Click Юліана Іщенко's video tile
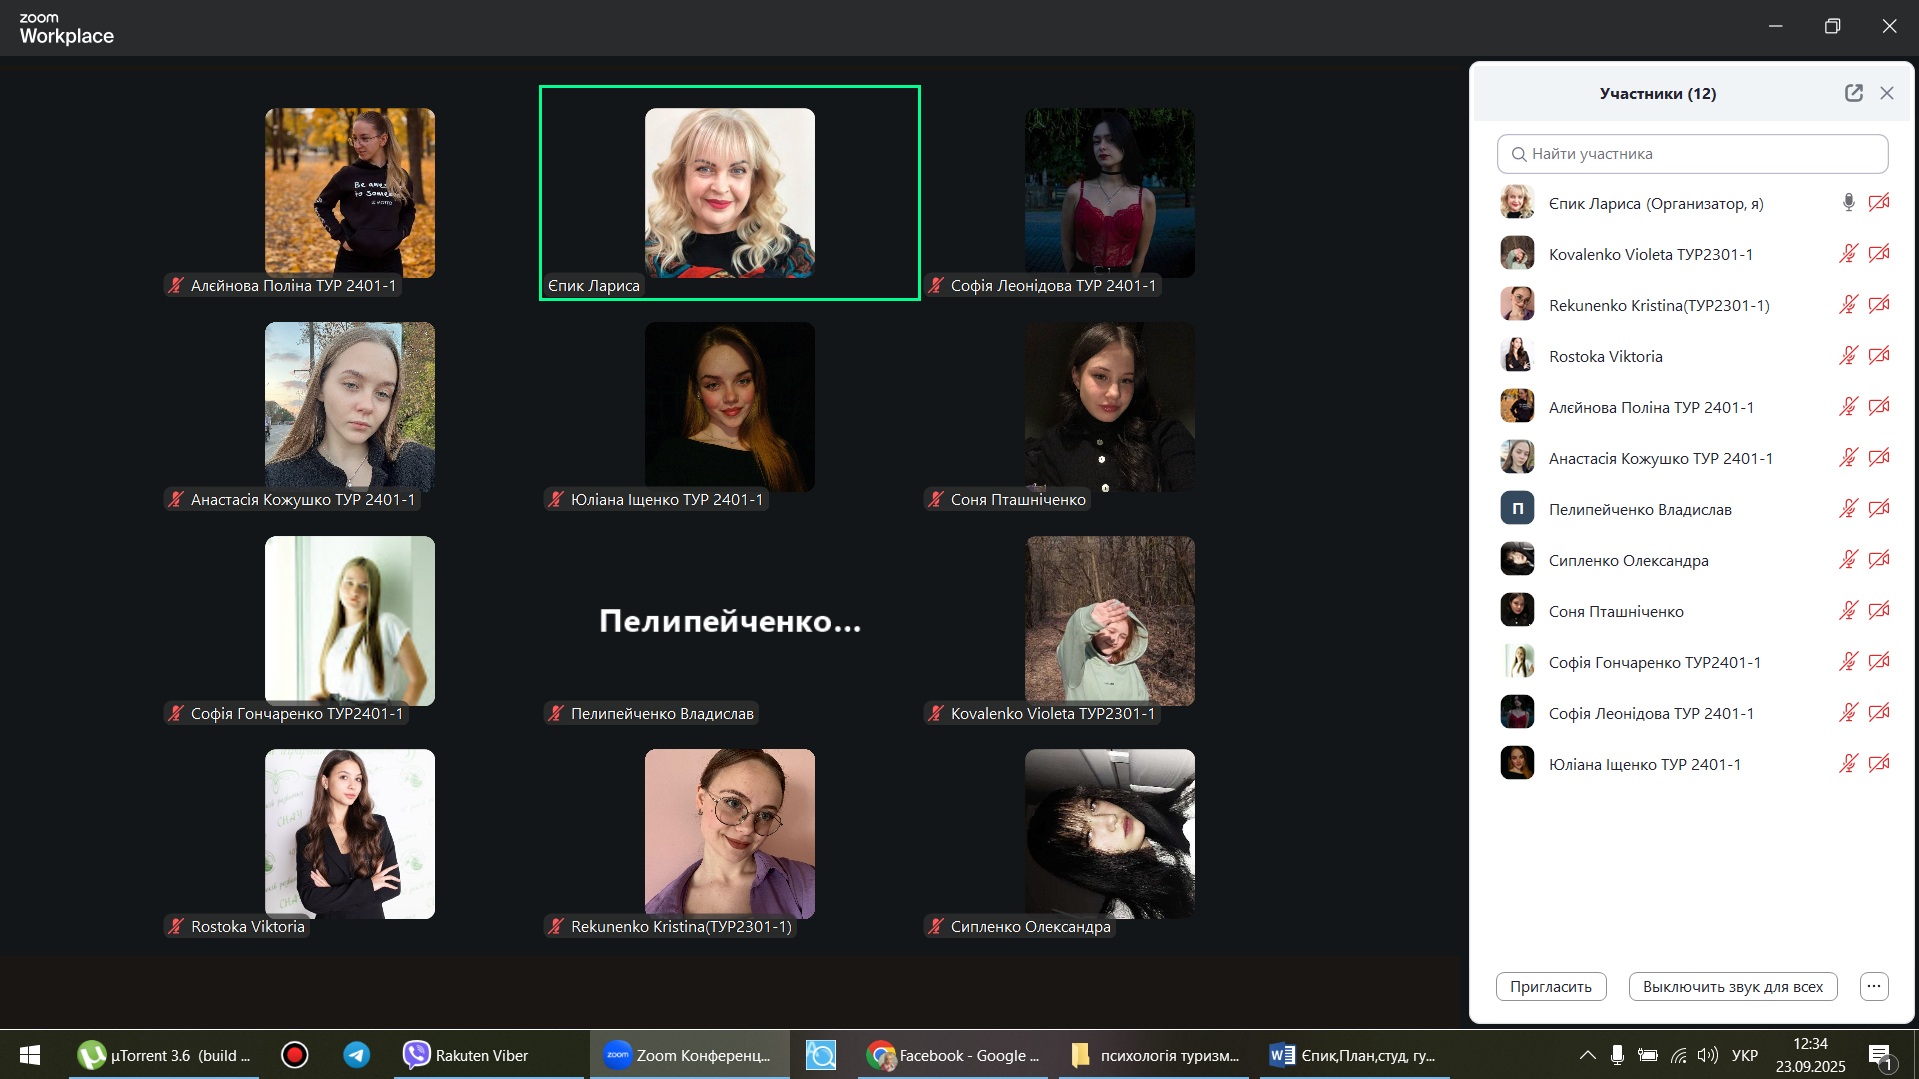The height and width of the screenshot is (1079, 1919). pyautogui.click(x=729, y=407)
